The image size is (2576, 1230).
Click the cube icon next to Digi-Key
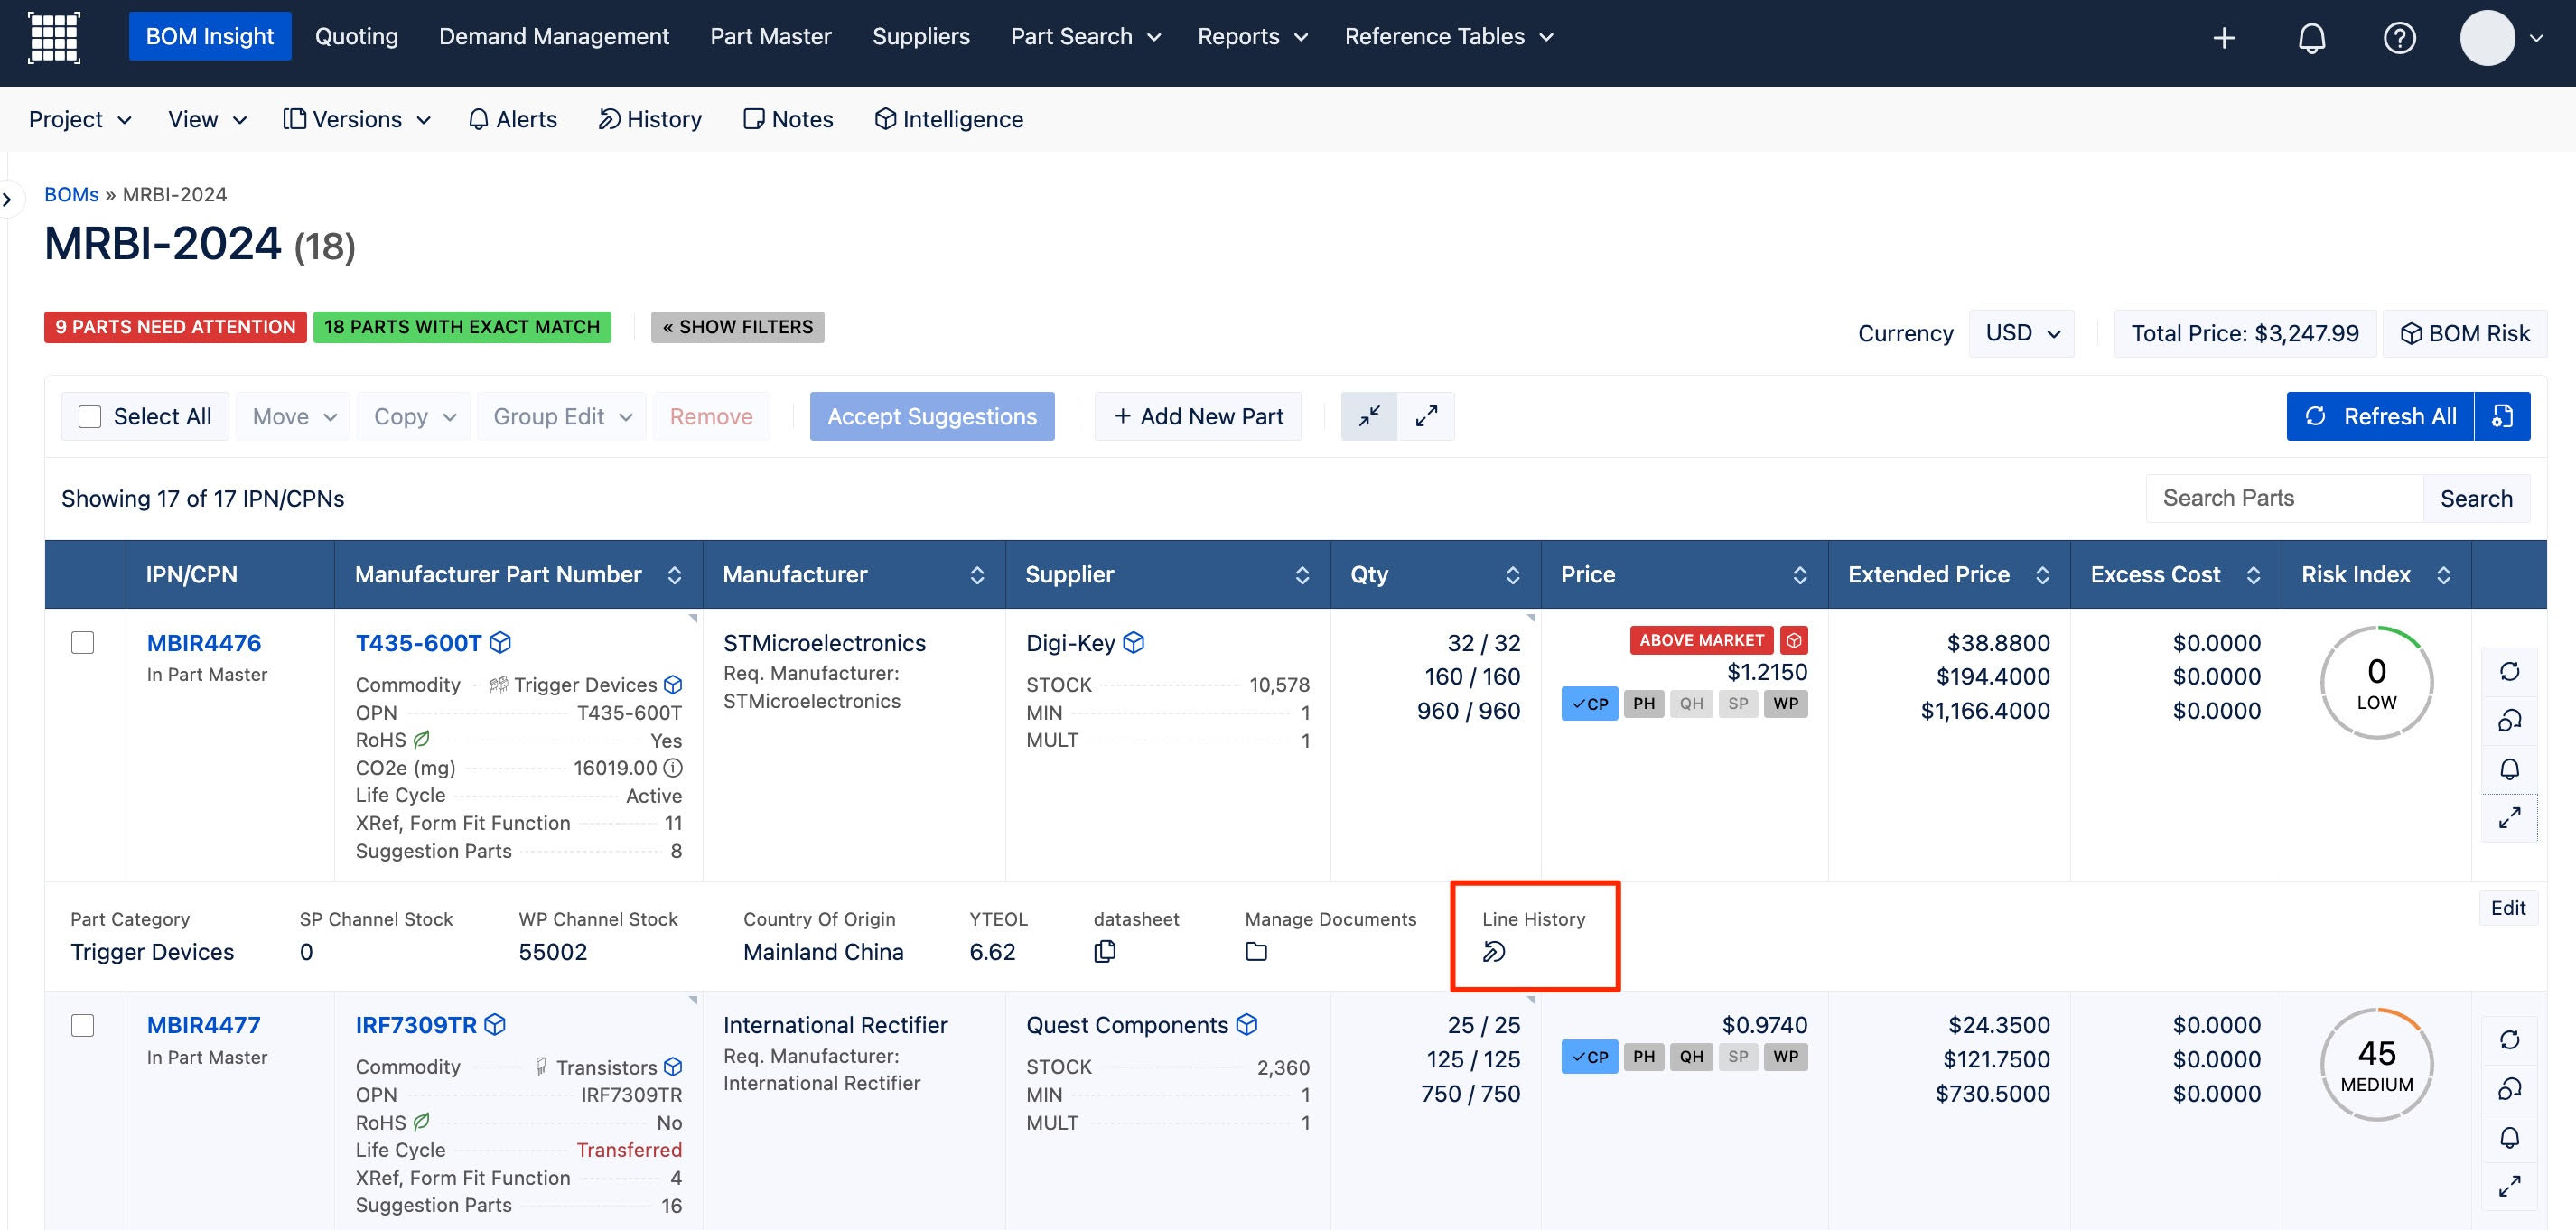point(1133,643)
